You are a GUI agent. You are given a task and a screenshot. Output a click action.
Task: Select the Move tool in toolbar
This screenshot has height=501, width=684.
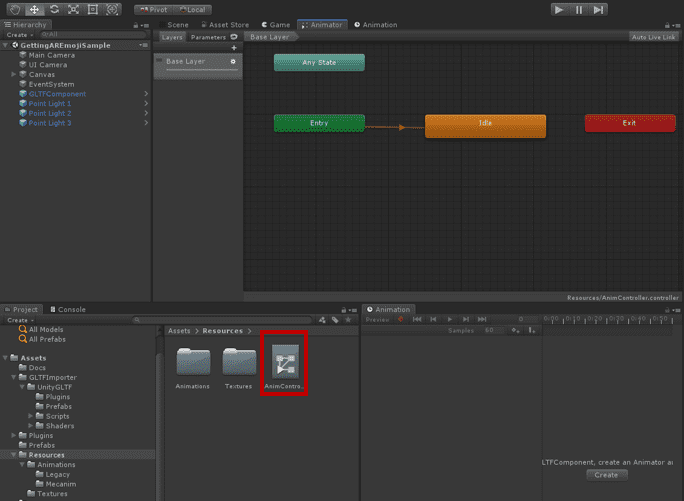click(34, 9)
